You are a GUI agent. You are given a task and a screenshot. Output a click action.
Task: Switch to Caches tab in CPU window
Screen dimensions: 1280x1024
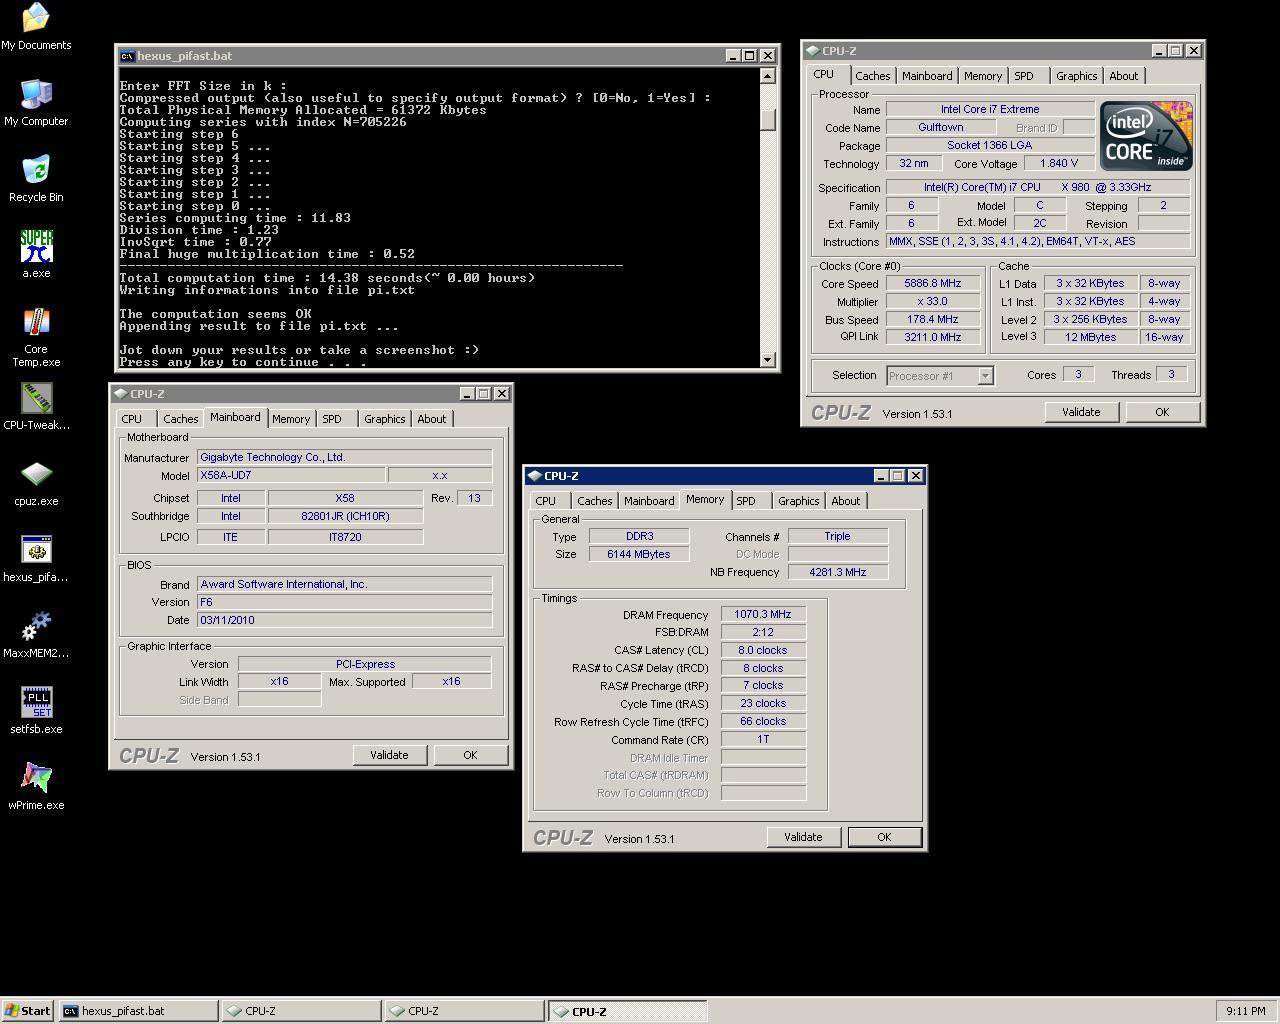[872, 76]
